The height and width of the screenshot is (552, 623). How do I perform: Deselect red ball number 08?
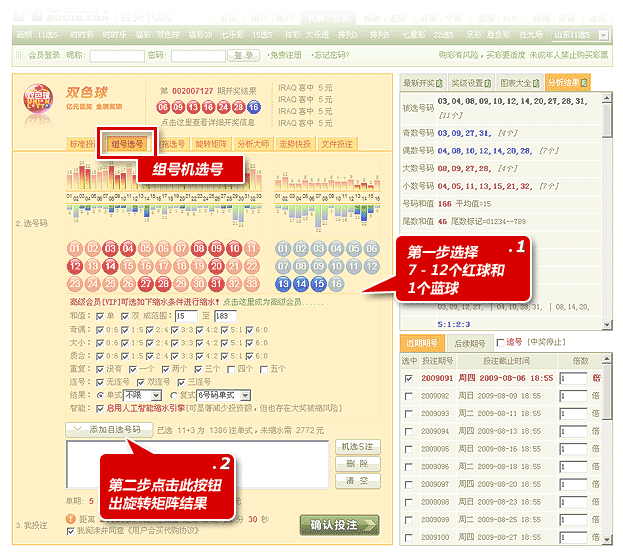pyautogui.click(x=199, y=249)
